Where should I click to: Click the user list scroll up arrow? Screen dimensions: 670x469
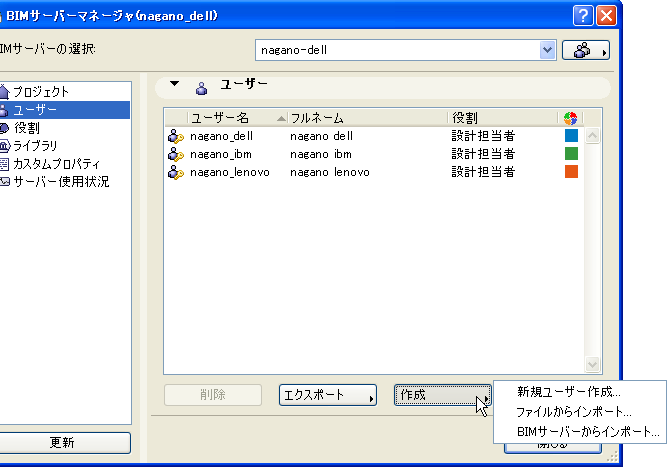pos(592,136)
